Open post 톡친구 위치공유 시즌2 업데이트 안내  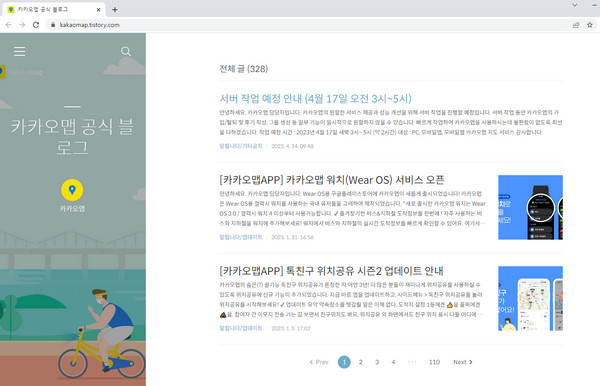[x=331, y=270]
